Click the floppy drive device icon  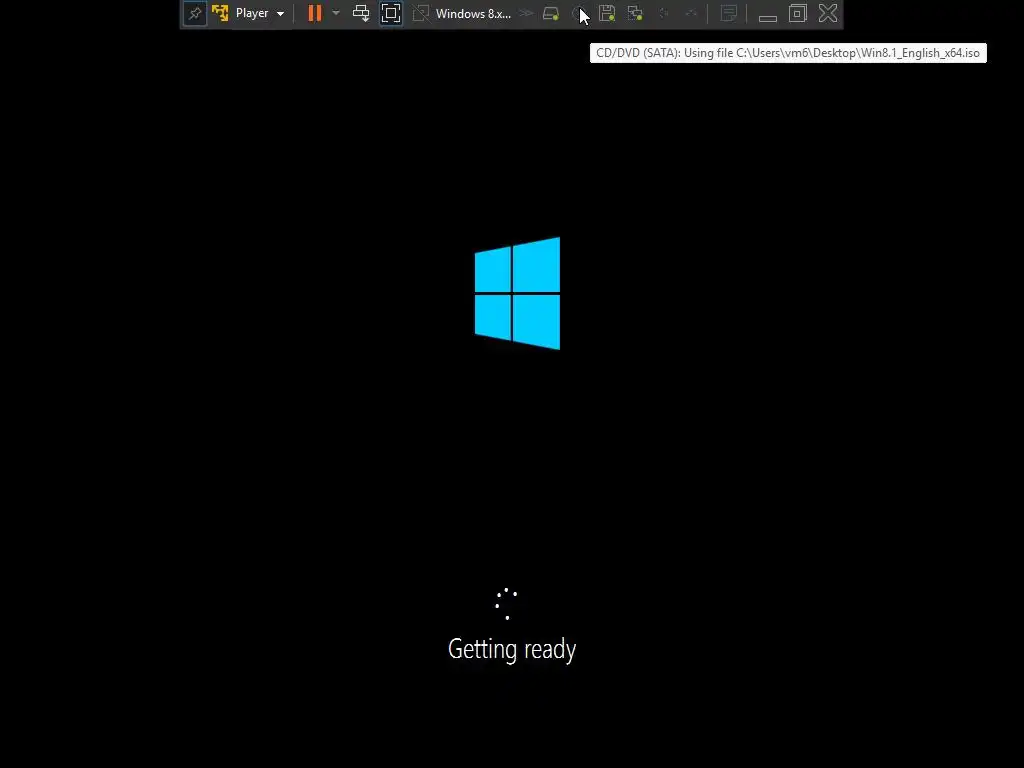coord(607,13)
